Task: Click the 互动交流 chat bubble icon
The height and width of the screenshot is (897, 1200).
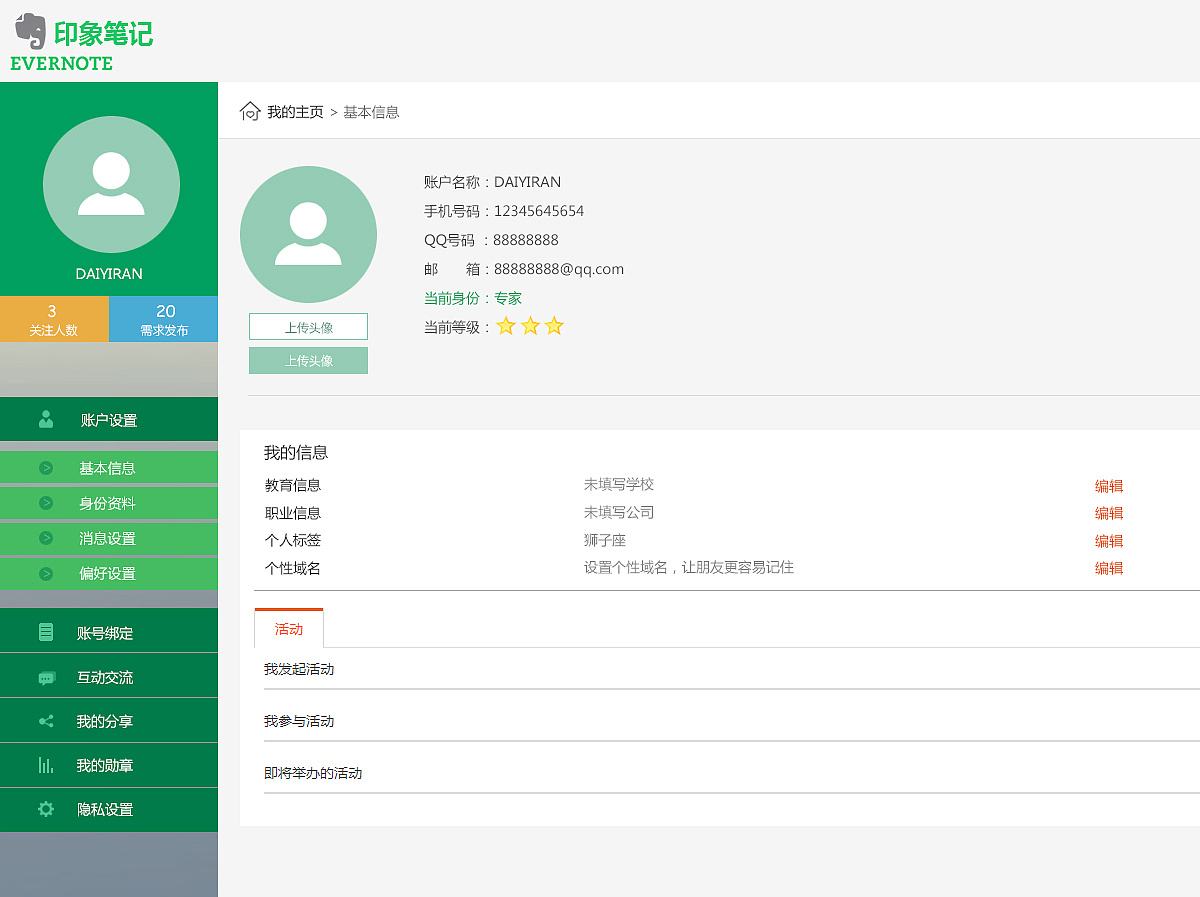Action: pos(44,676)
